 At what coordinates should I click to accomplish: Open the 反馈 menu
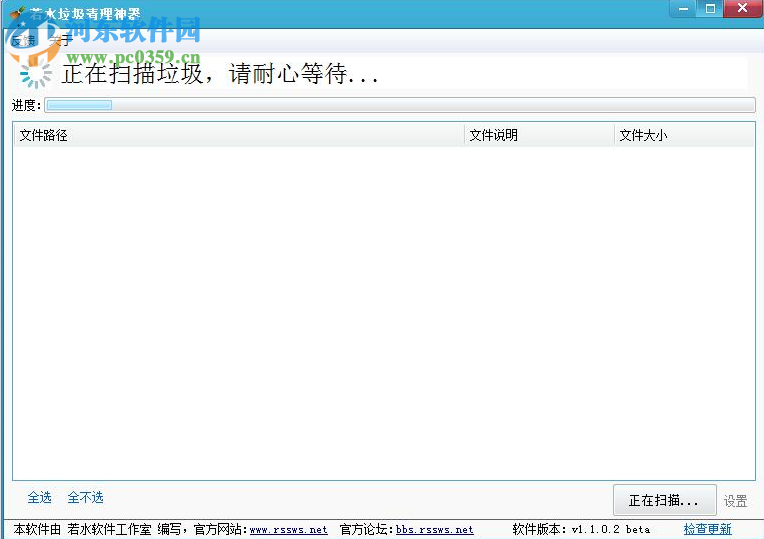(23, 41)
